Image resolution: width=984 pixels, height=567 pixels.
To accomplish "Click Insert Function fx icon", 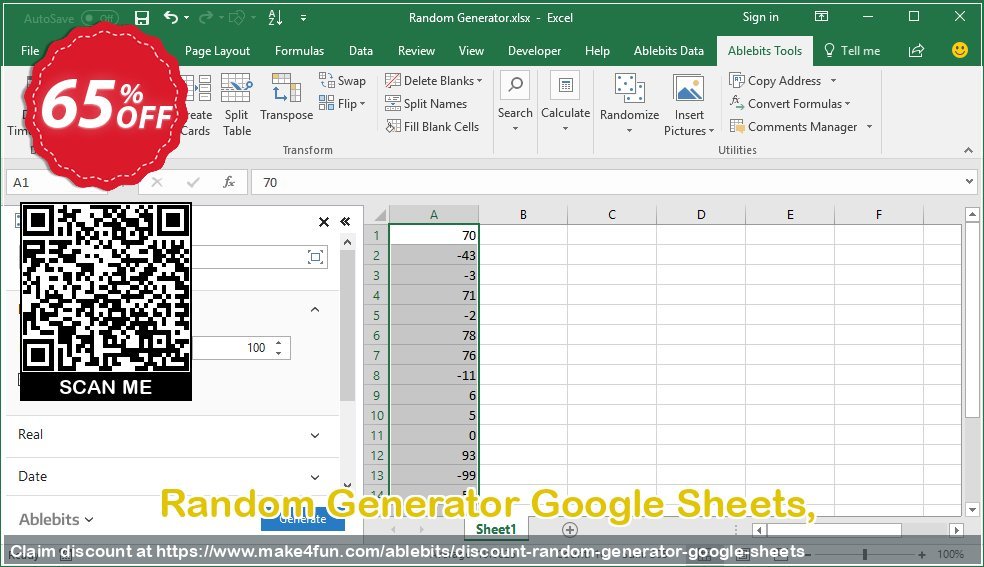I will [229, 182].
